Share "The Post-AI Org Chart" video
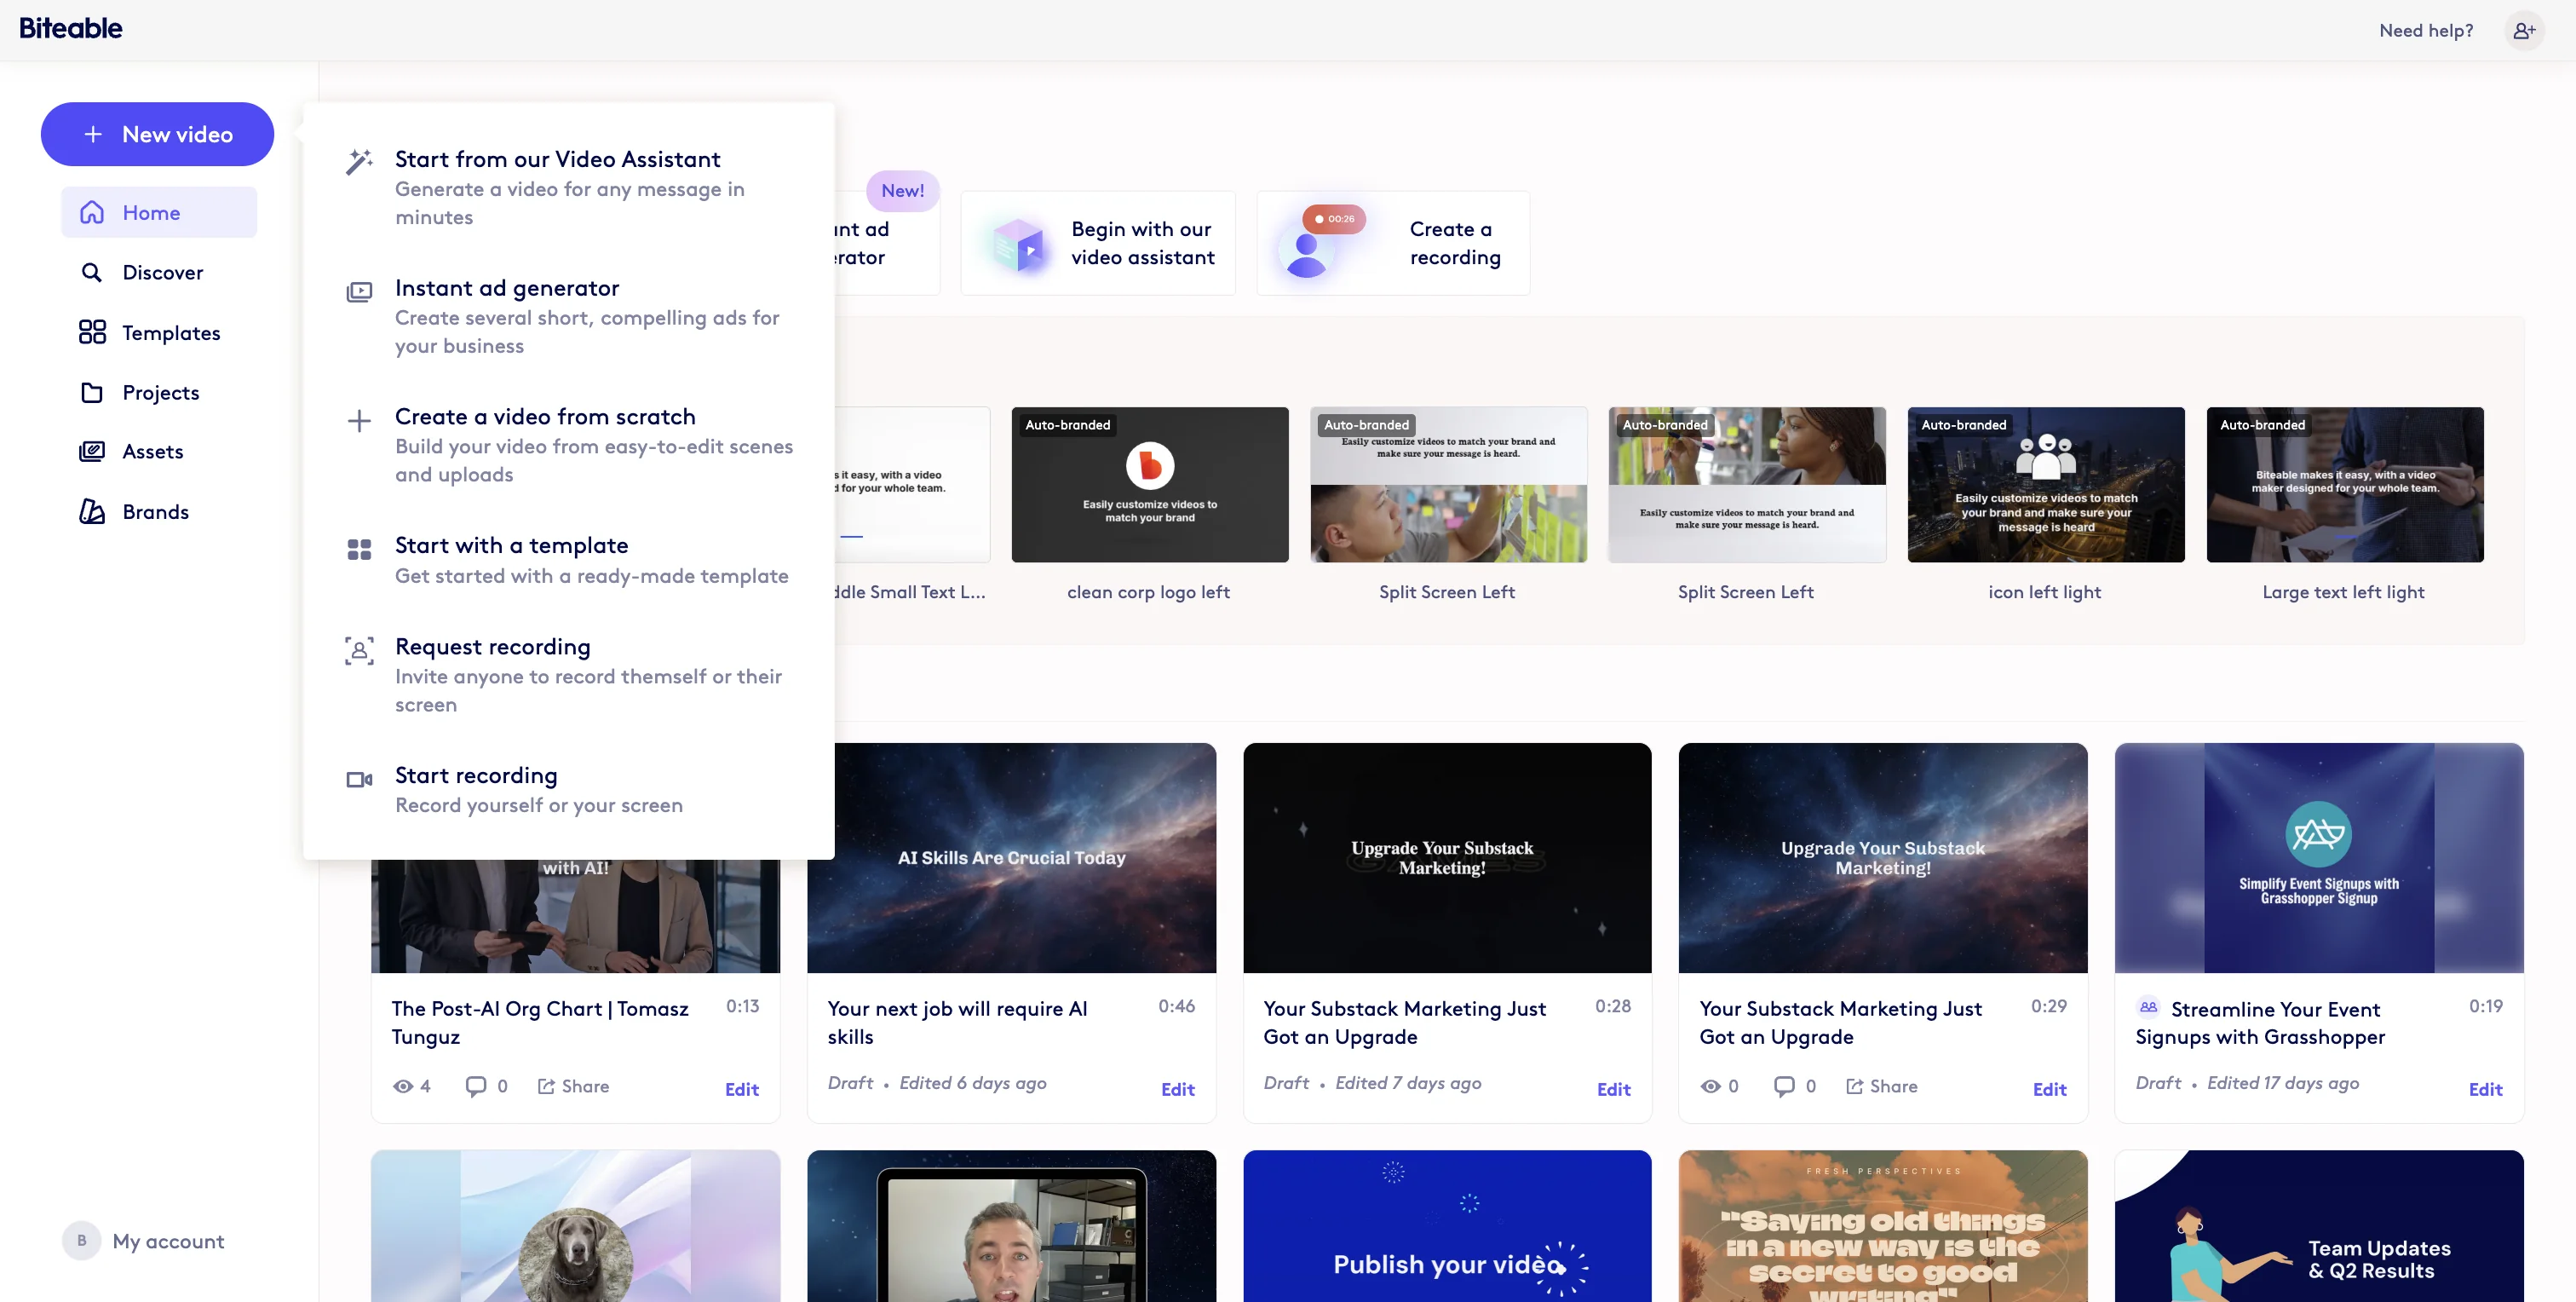This screenshot has height=1302, width=2576. pos(574,1086)
